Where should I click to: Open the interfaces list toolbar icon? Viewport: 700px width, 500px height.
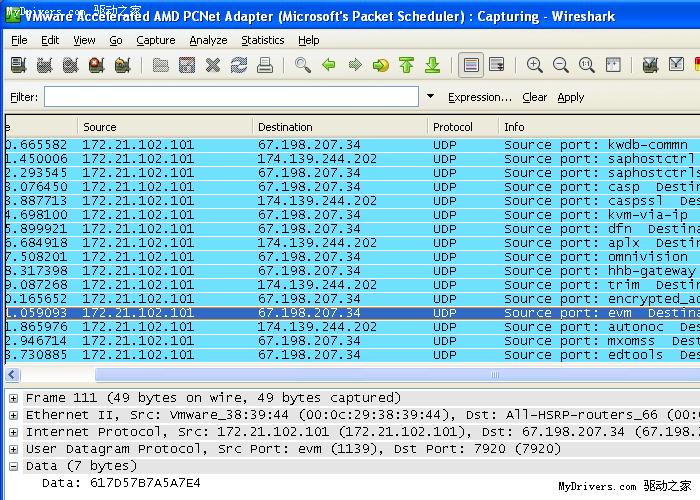(18, 66)
